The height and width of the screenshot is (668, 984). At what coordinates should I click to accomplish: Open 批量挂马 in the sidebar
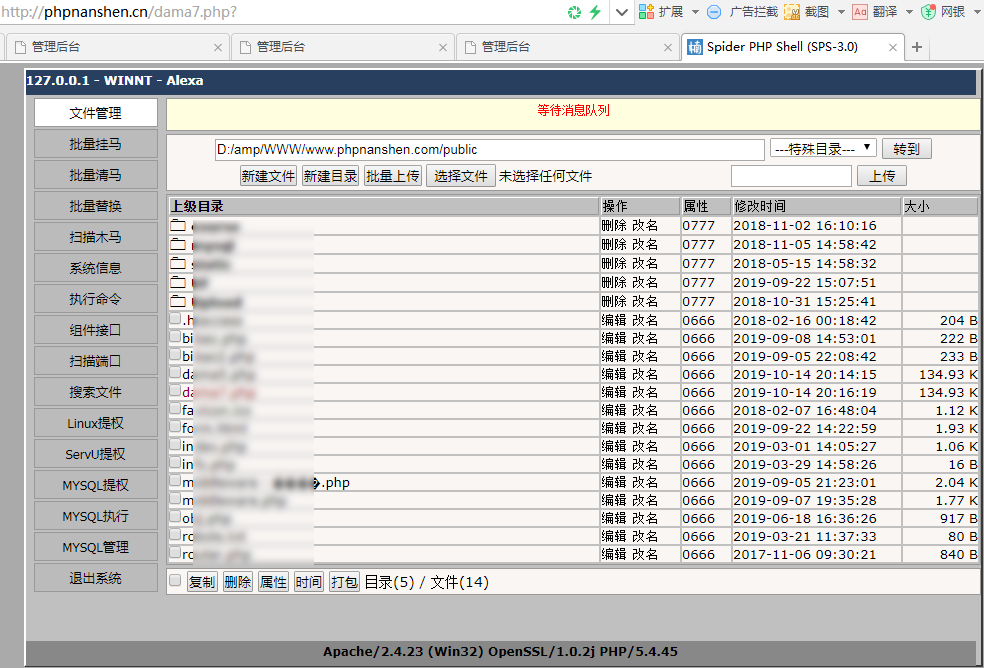click(95, 144)
